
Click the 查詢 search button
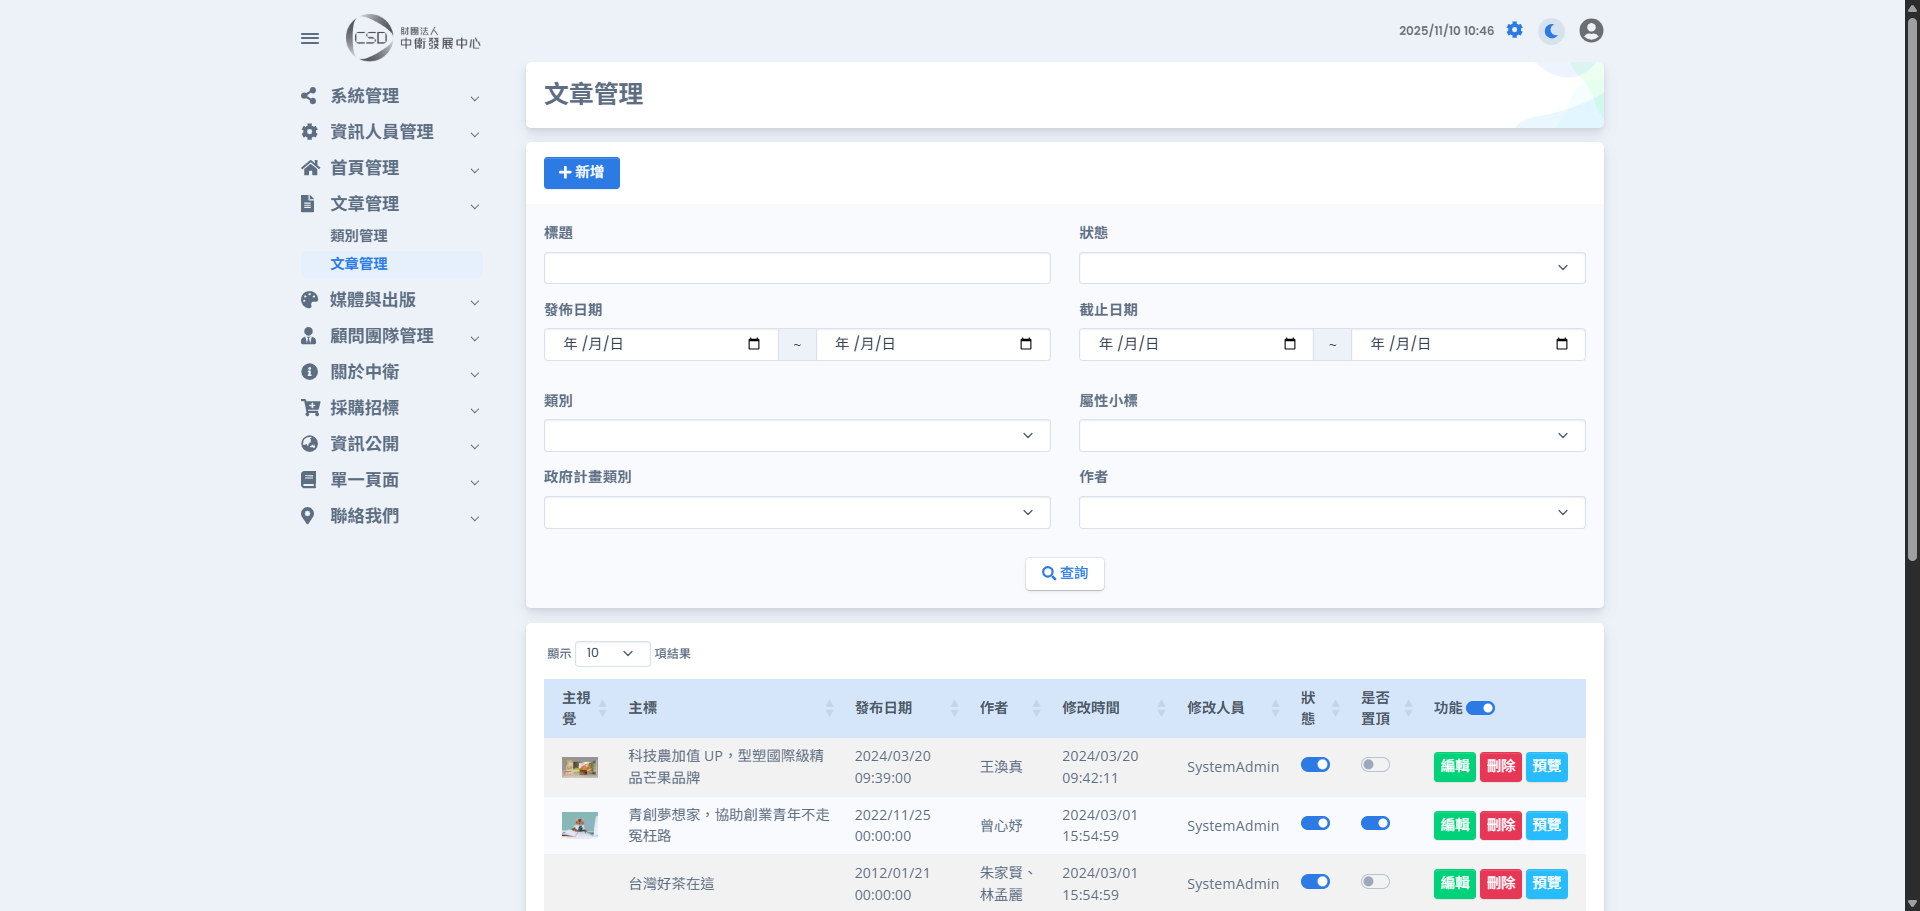(1064, 574)
